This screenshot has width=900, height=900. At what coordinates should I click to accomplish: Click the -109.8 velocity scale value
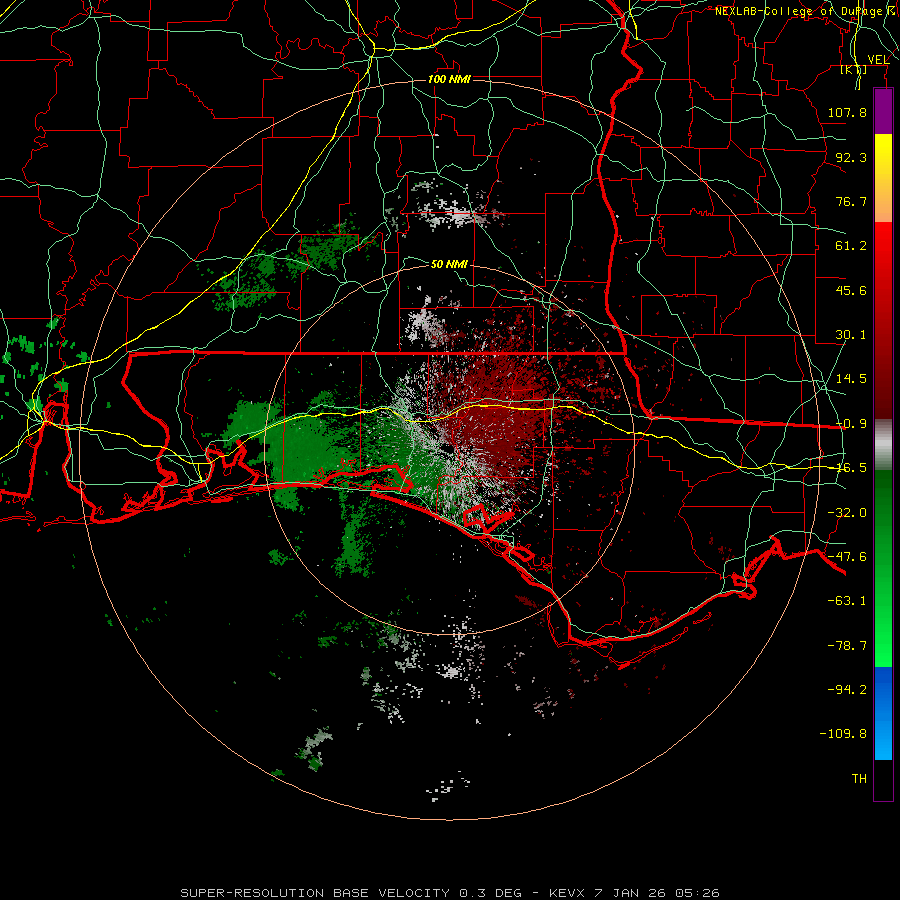(x=843, y=734)
